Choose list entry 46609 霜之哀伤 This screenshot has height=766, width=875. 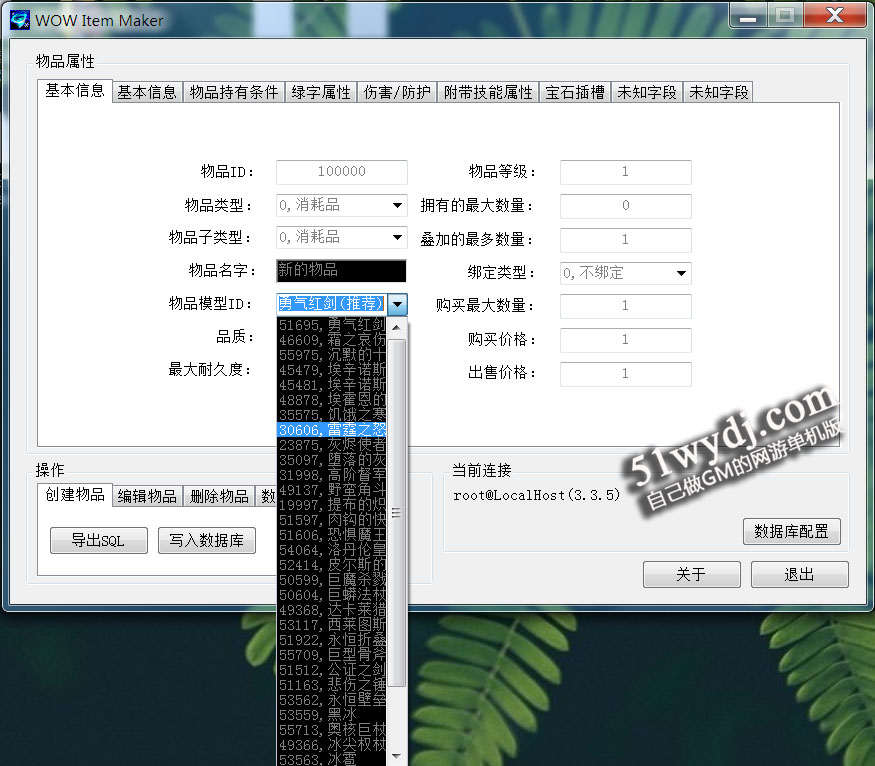click(331, 340)
